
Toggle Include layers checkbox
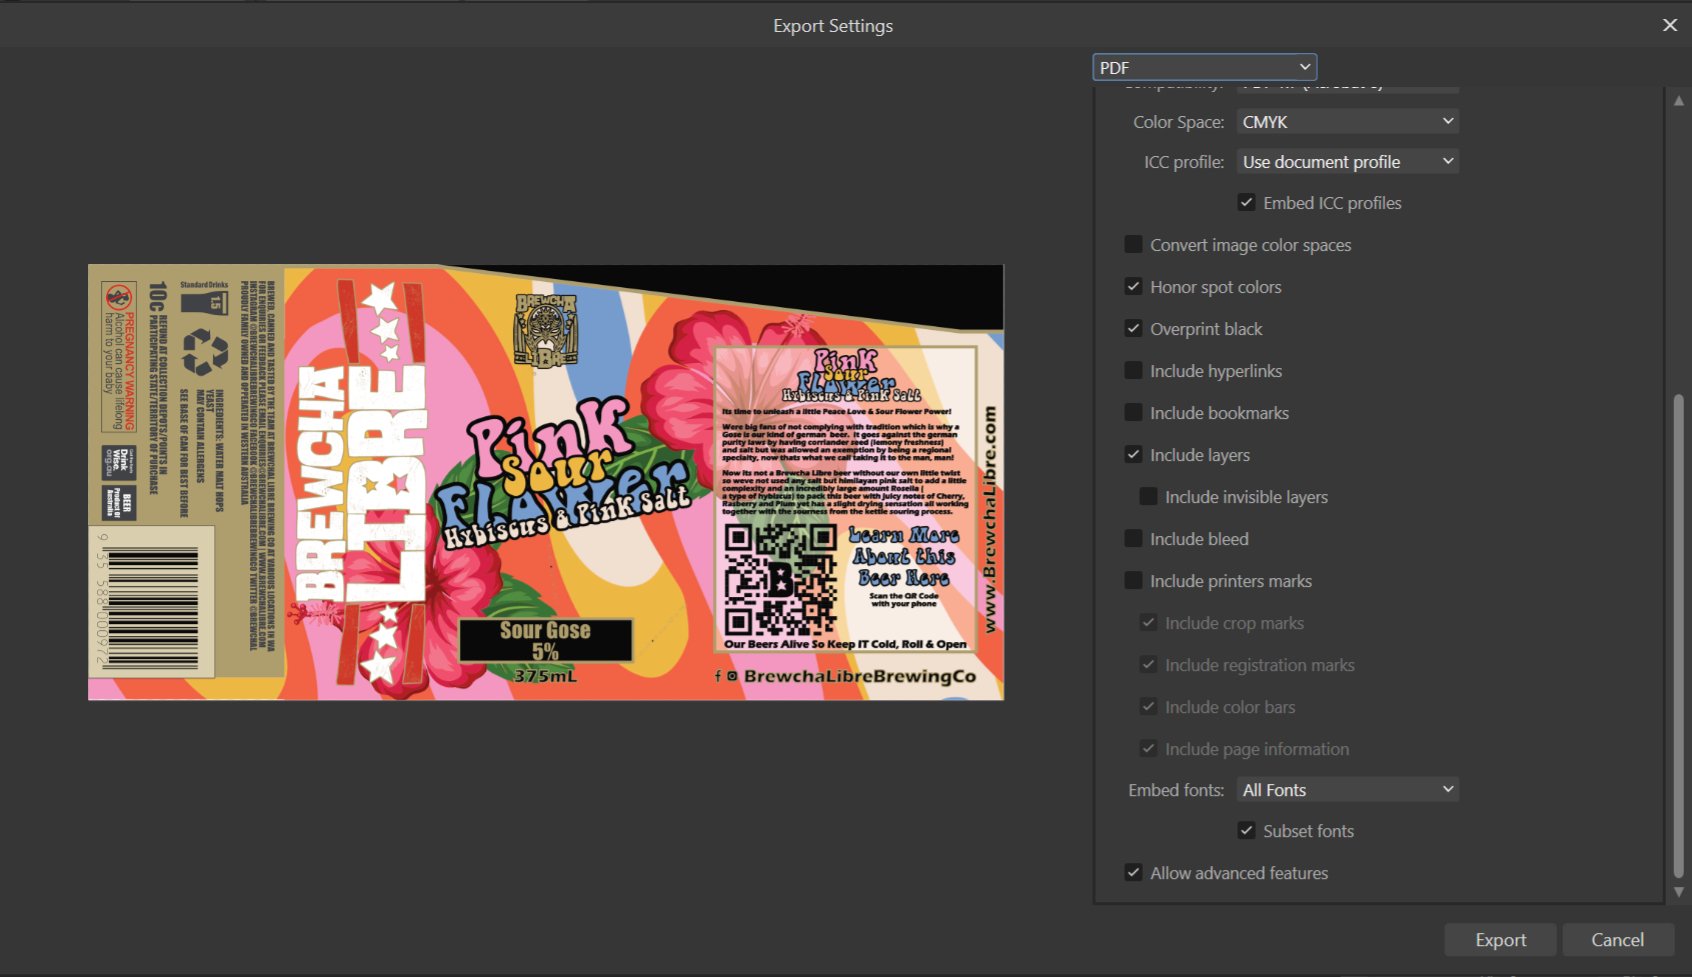[1133, 454]
